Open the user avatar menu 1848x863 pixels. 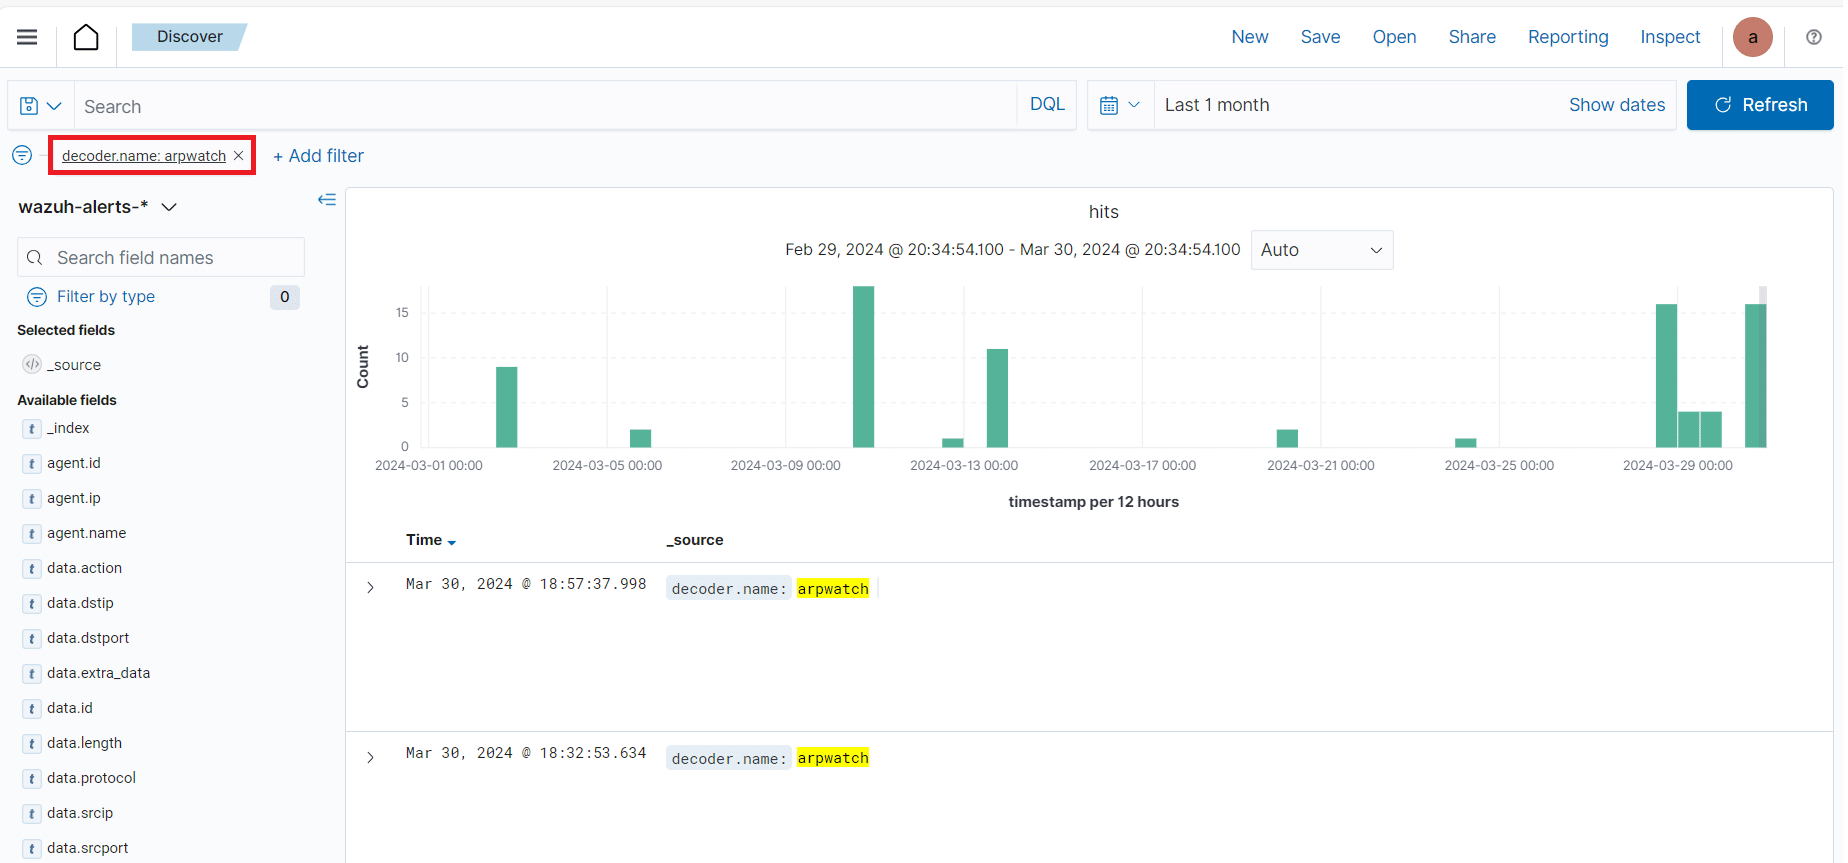pyautogui.click(x=1752, y=37)
